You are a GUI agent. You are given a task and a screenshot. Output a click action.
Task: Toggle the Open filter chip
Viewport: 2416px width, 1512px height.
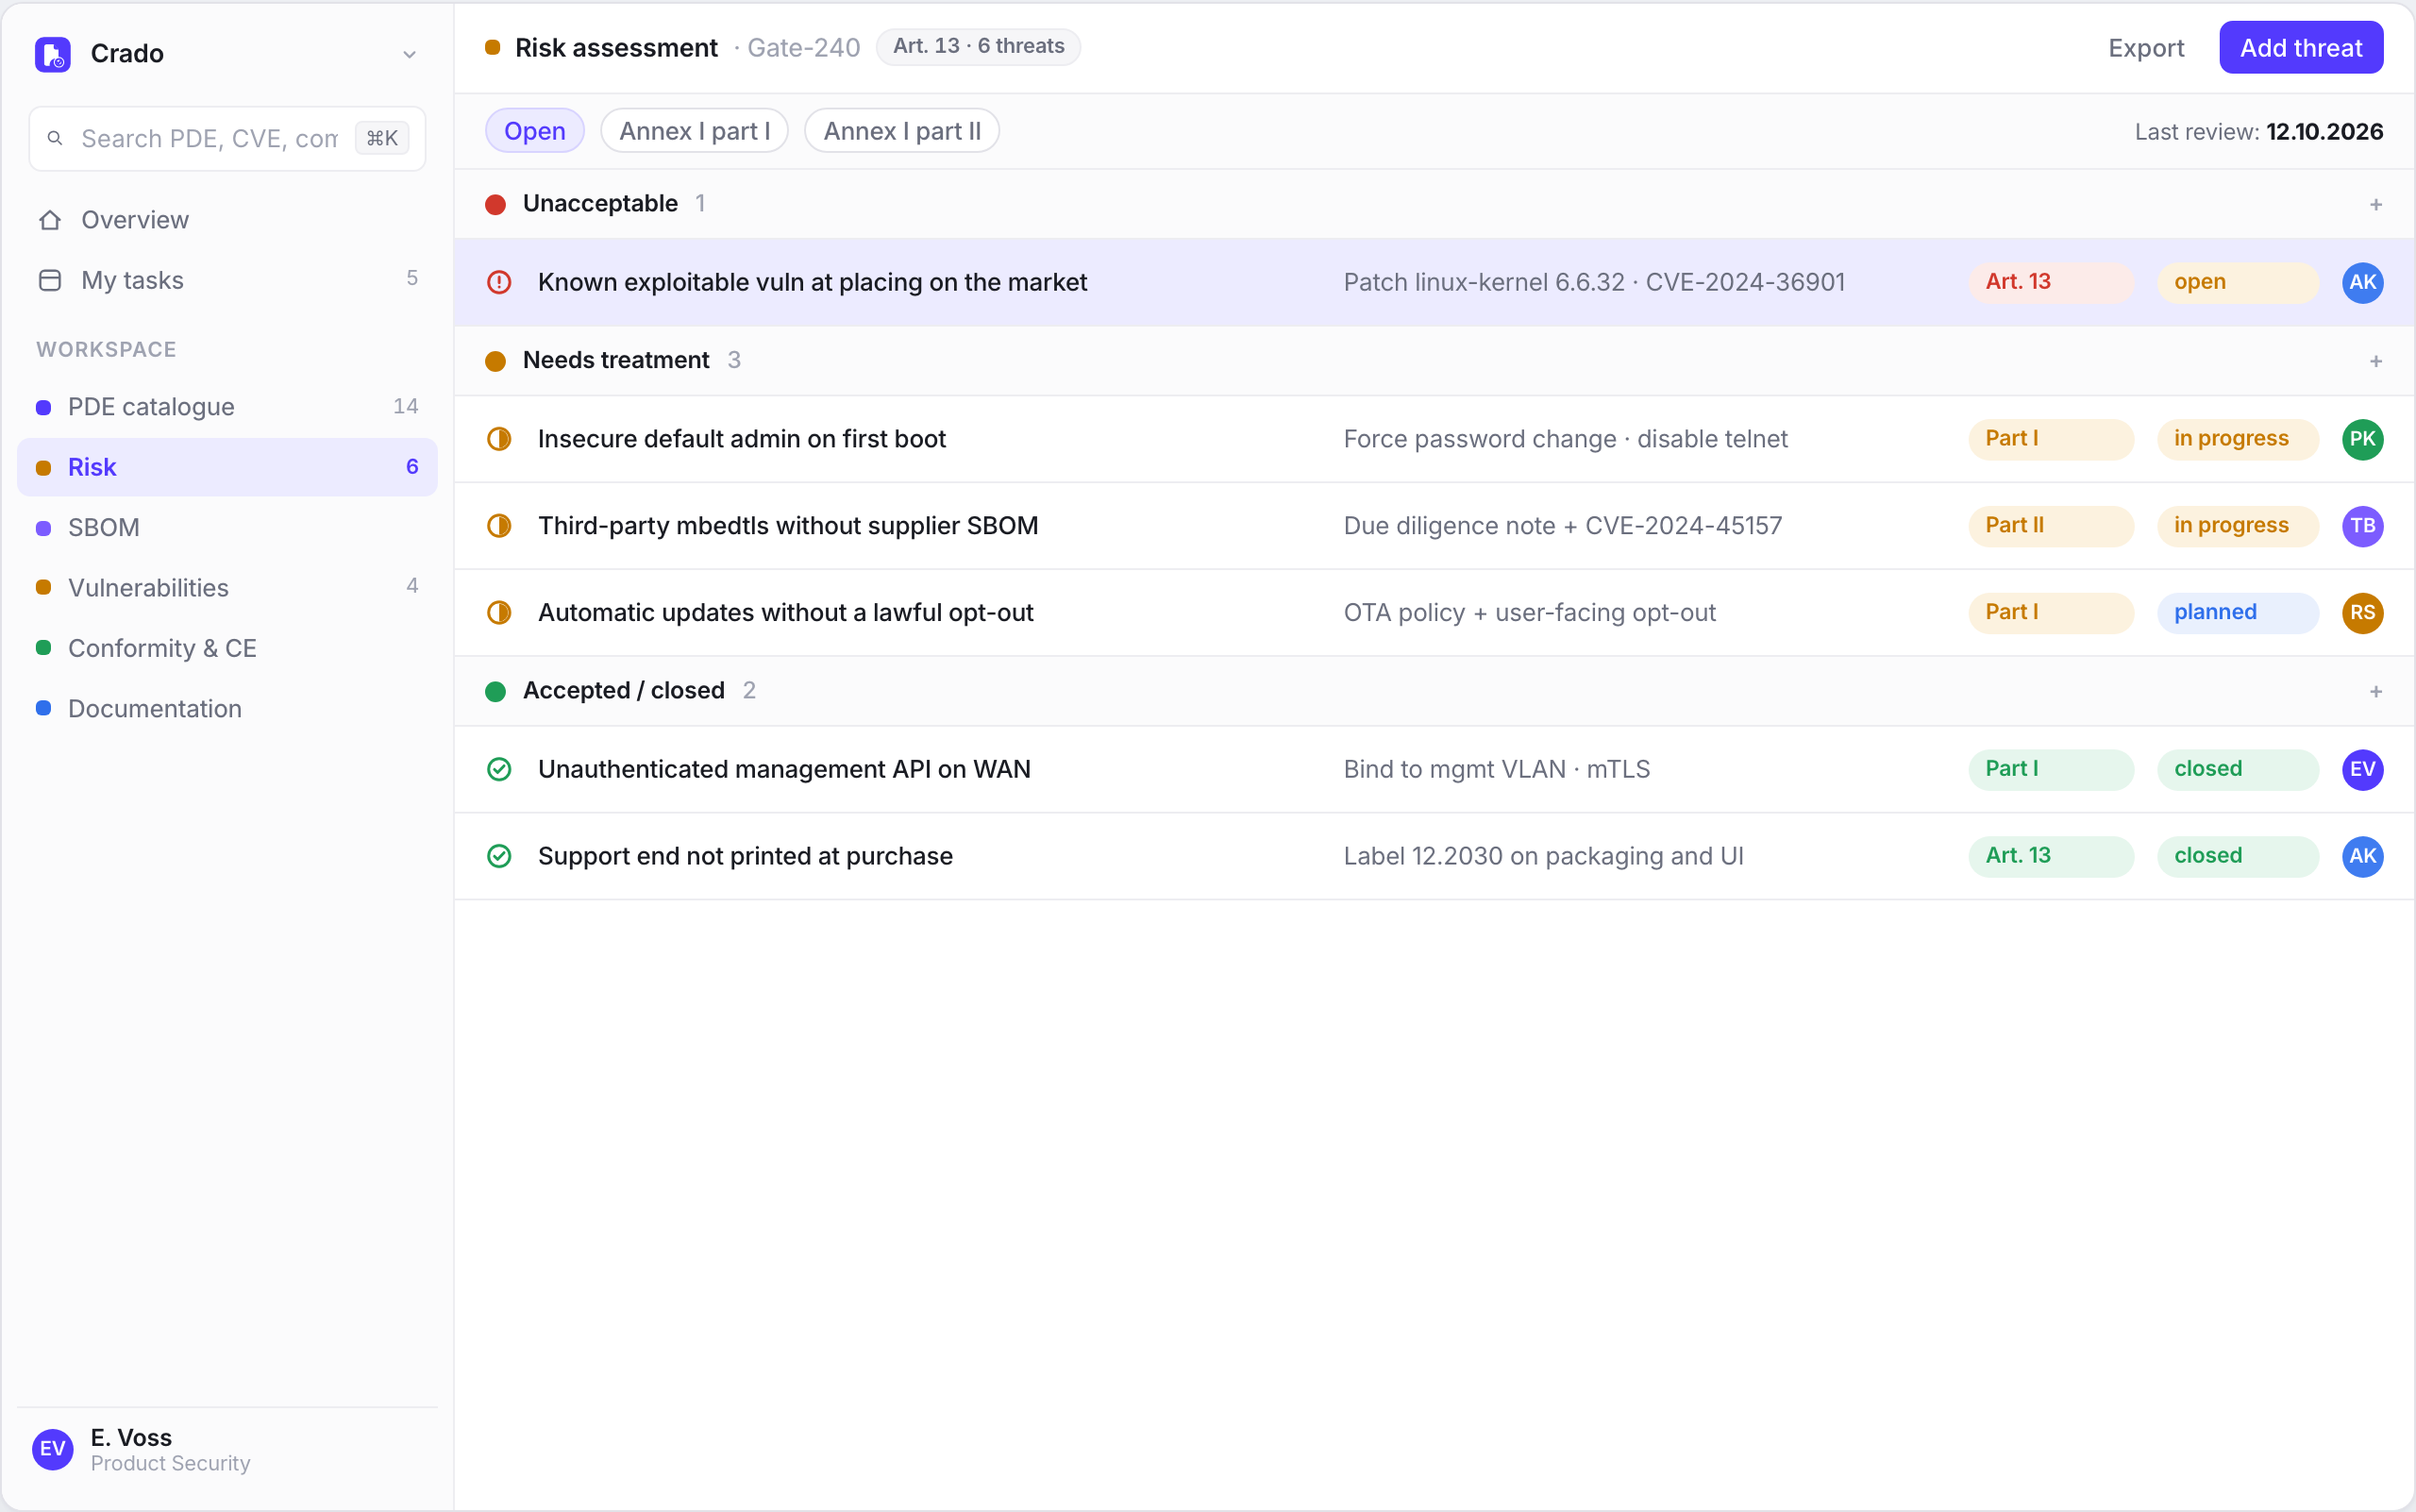(535, 131)
